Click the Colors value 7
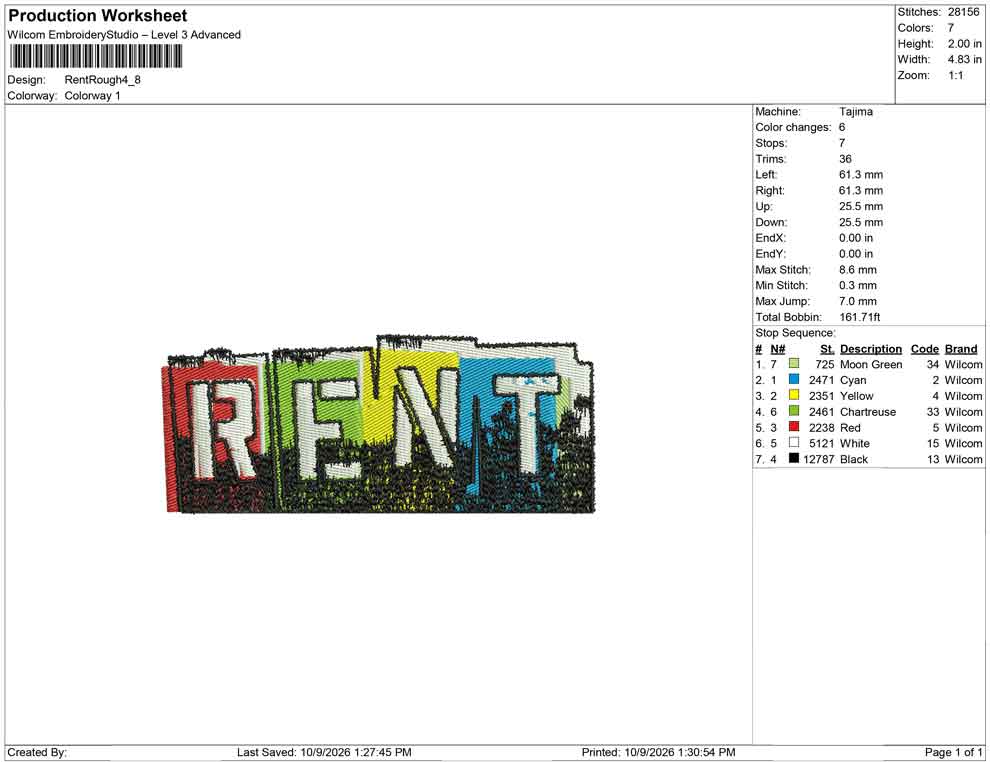This screenshot has width=990, height=762. (951, 28)
